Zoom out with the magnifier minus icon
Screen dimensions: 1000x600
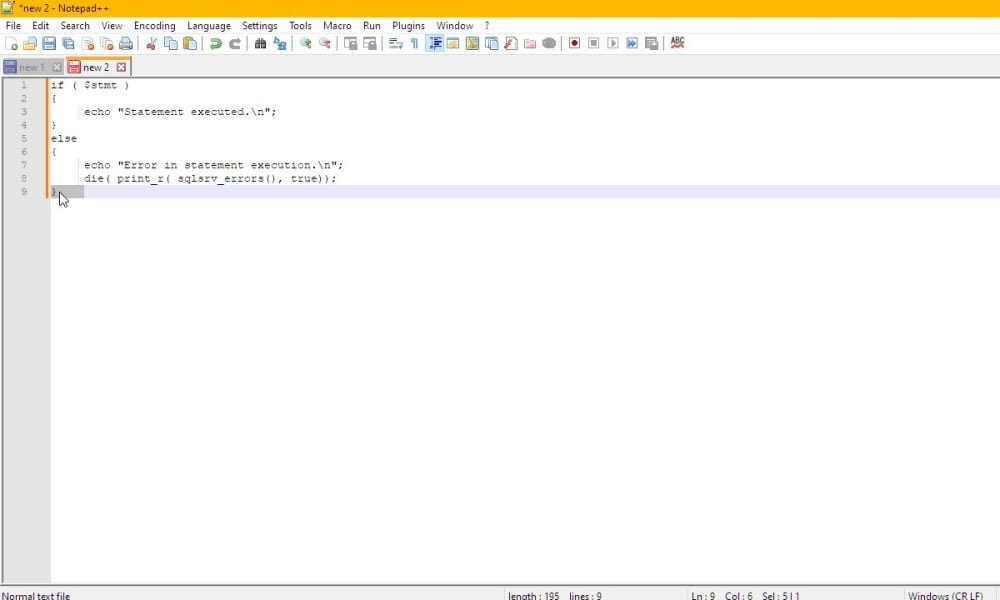click(x=325, y=43)
